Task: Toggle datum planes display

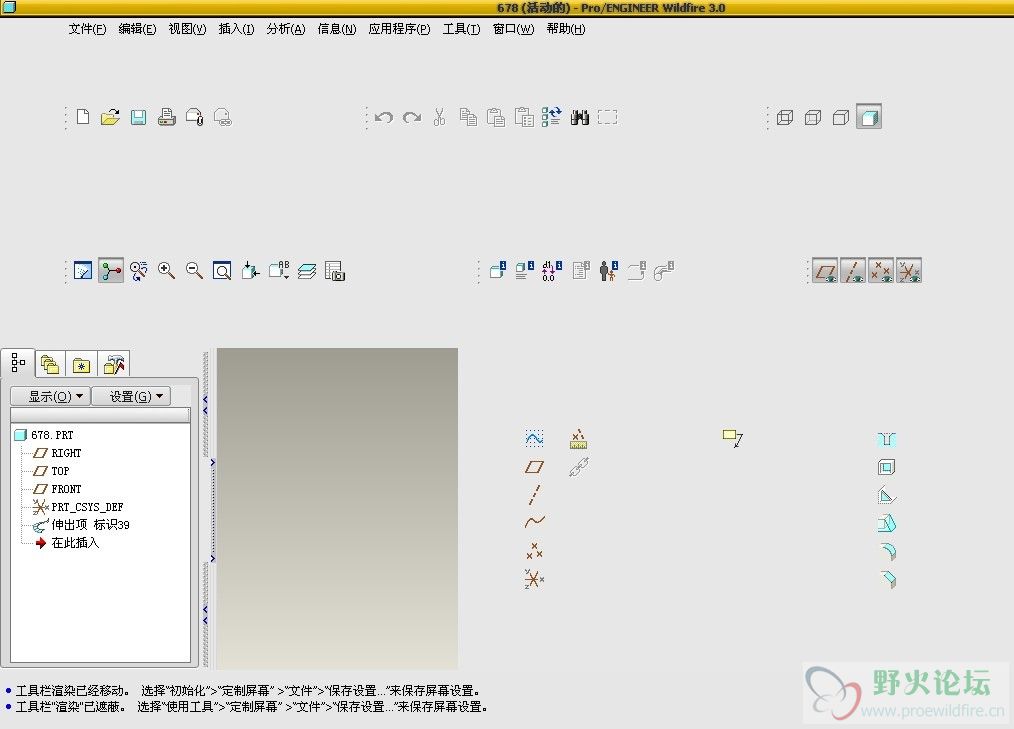Action: (825, 270)
